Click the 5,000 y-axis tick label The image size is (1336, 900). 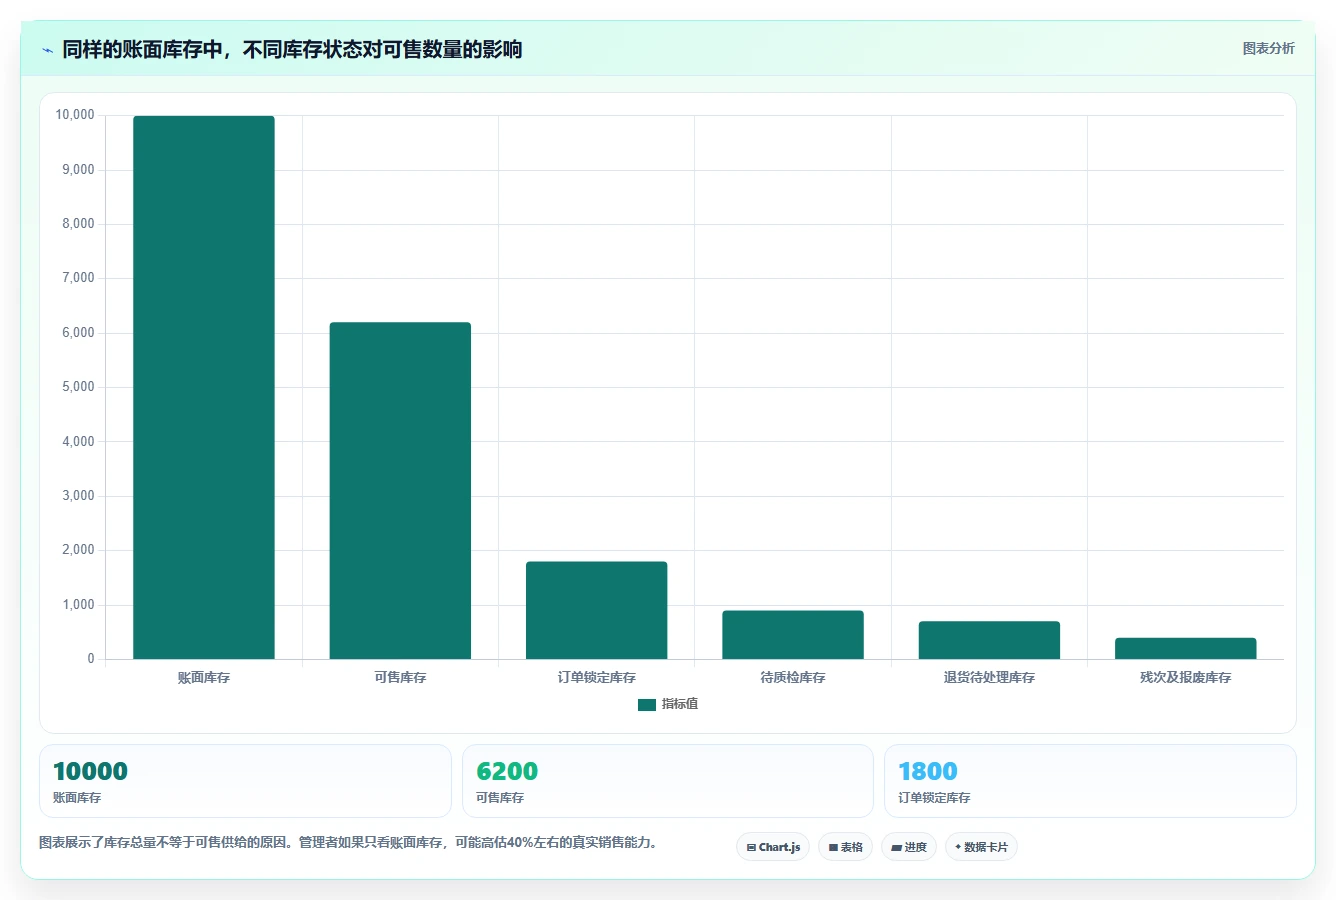pyautogui.click(x=78, y=387)
